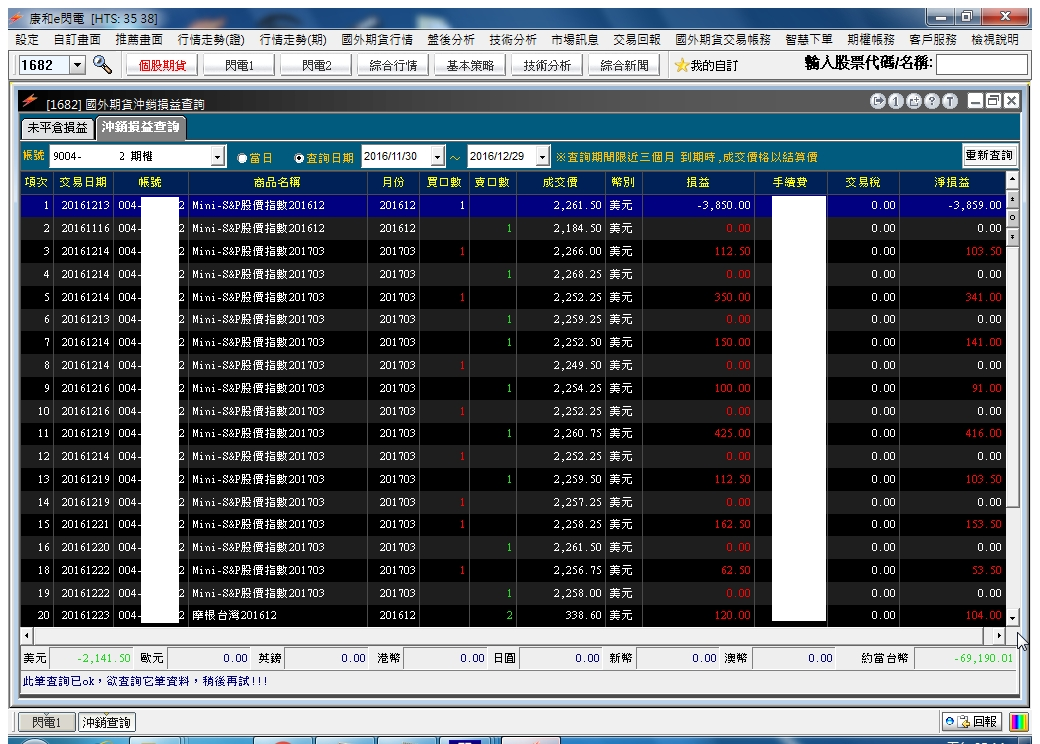1040x744 pixels.
Task: Open the 交易回報 menu
Action: pos(637,40)
